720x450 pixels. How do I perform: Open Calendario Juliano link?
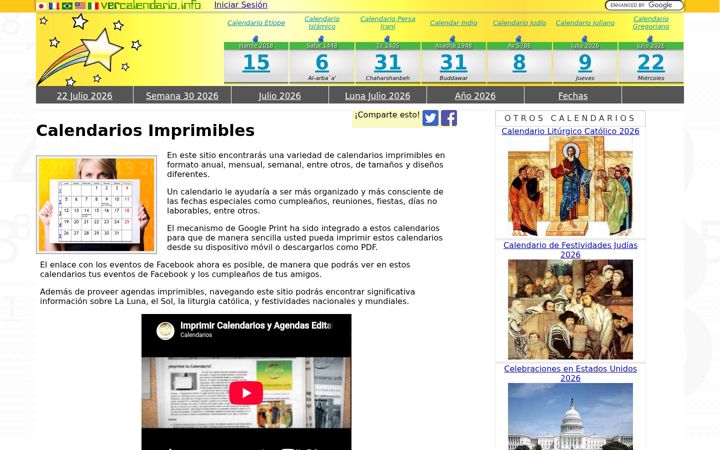[585, 22]
